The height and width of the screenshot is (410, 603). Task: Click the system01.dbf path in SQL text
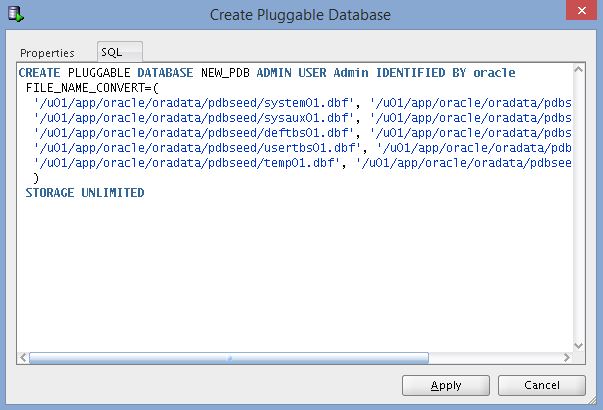click(x=193, y=103)
